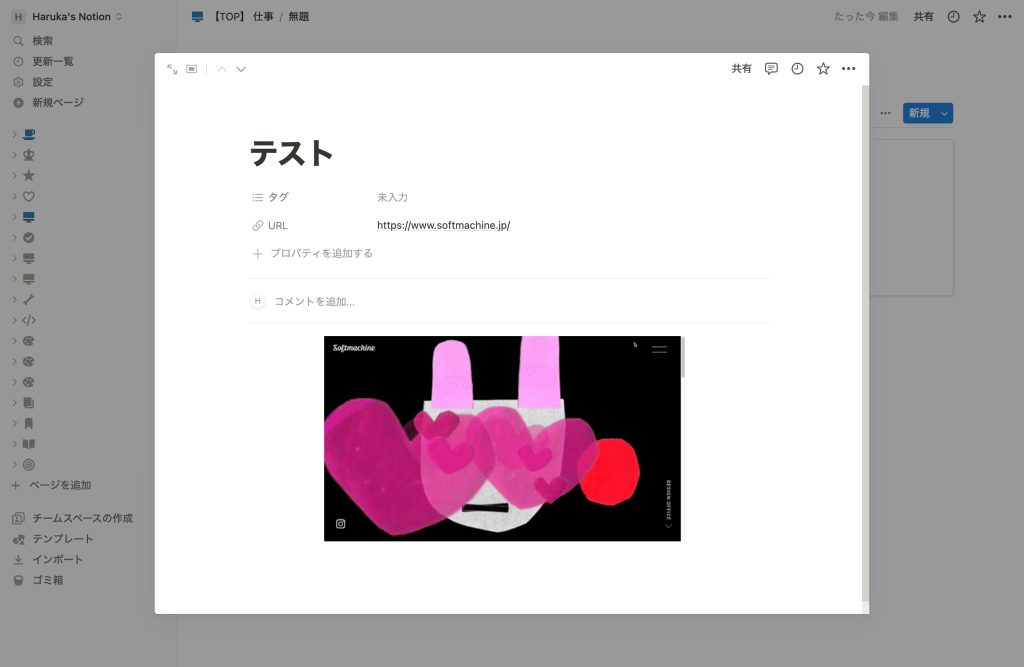The image size is (1024, 667).
Task: Expand the target page chevron
Action: point(14,465)
